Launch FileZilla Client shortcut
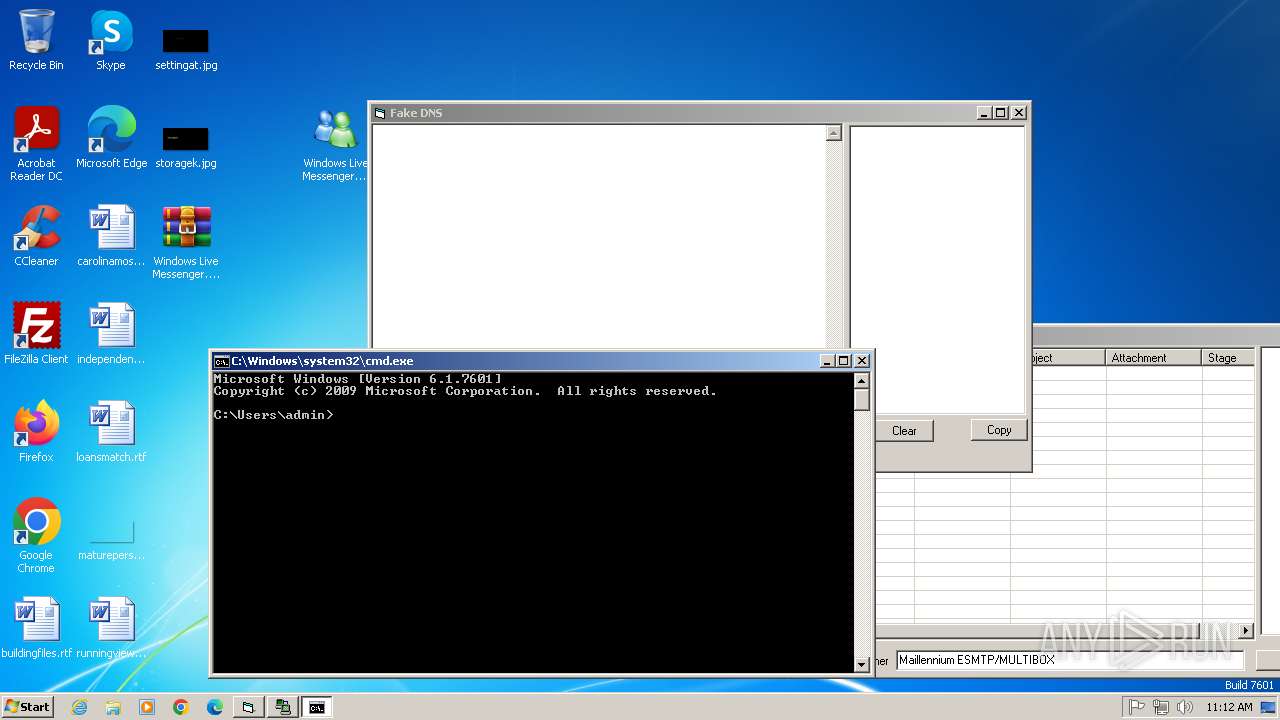The image size is (1280, 720). click(36, 334)
